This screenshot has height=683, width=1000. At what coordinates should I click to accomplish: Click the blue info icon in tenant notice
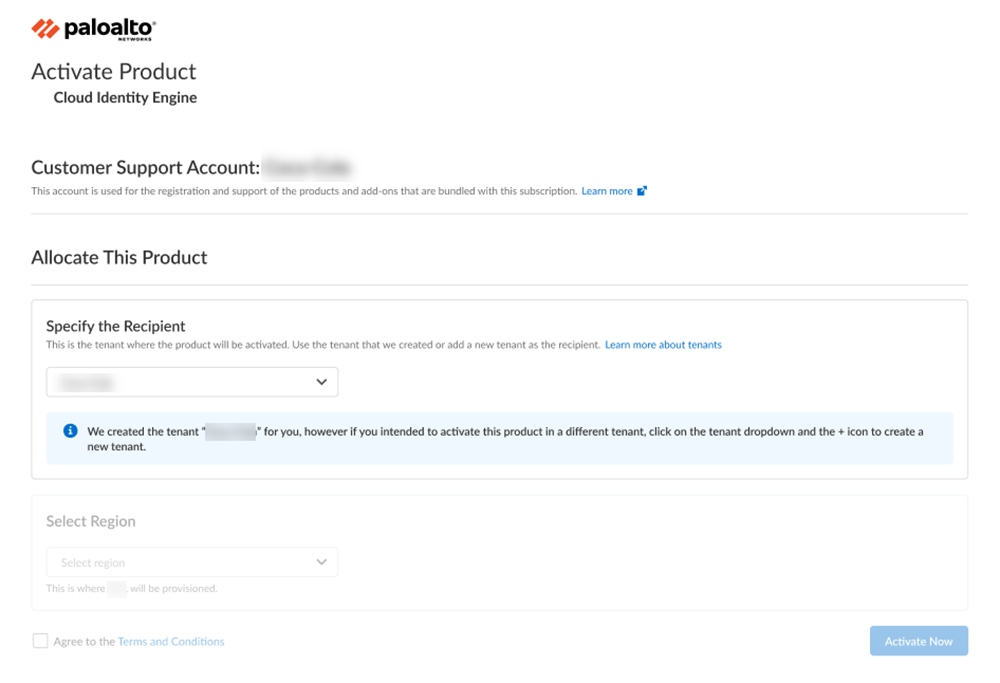[70, 431]
